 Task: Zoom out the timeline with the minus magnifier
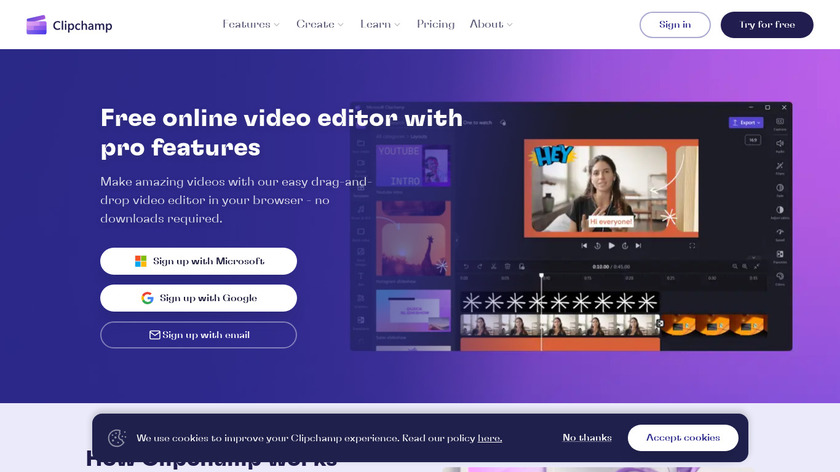(734, 266)
